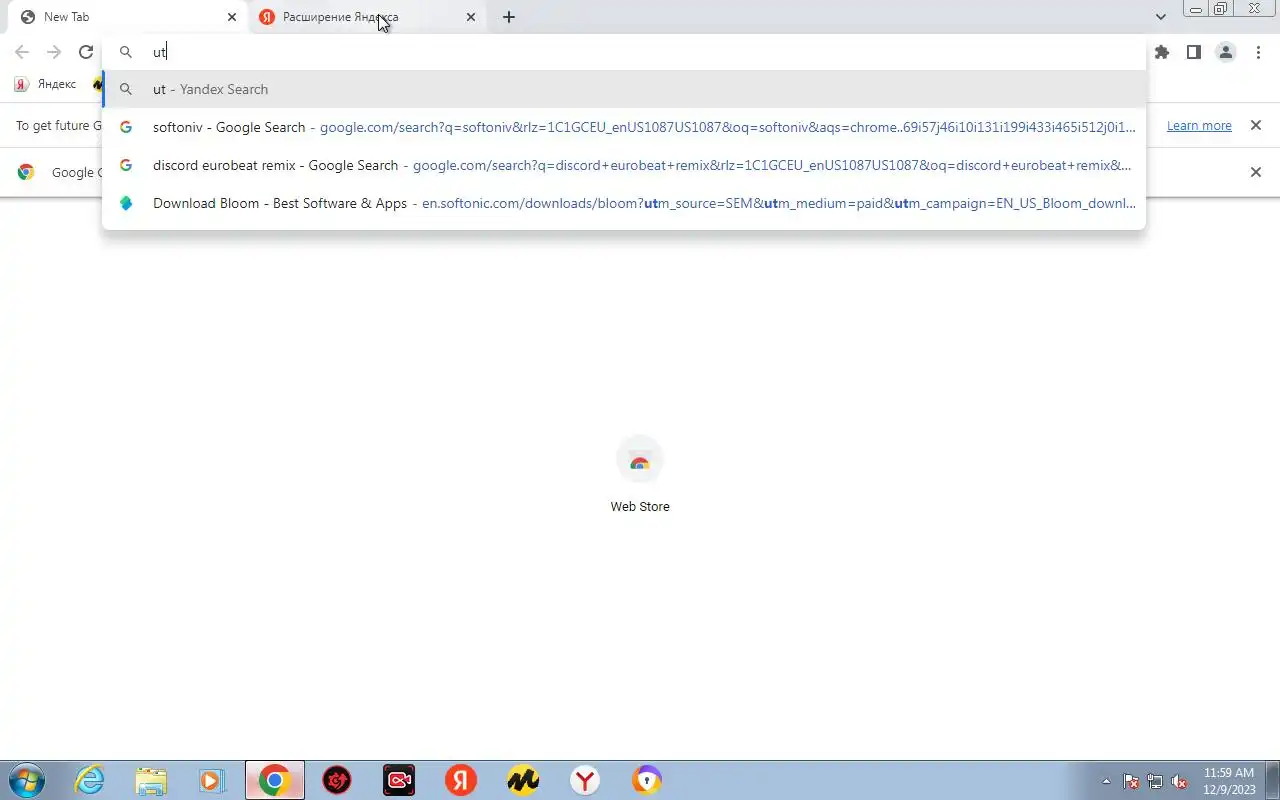Close the New Tab tab
This screenshot has width=1280, height=800.
click(232, 17)
